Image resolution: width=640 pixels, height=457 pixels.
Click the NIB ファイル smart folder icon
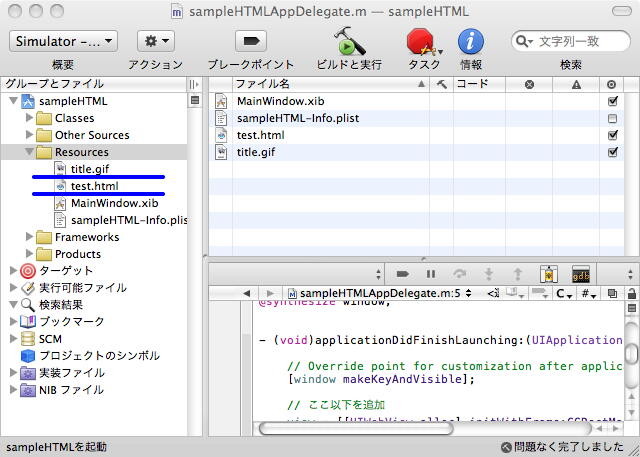pyautogui.click(x=28, y=390)
